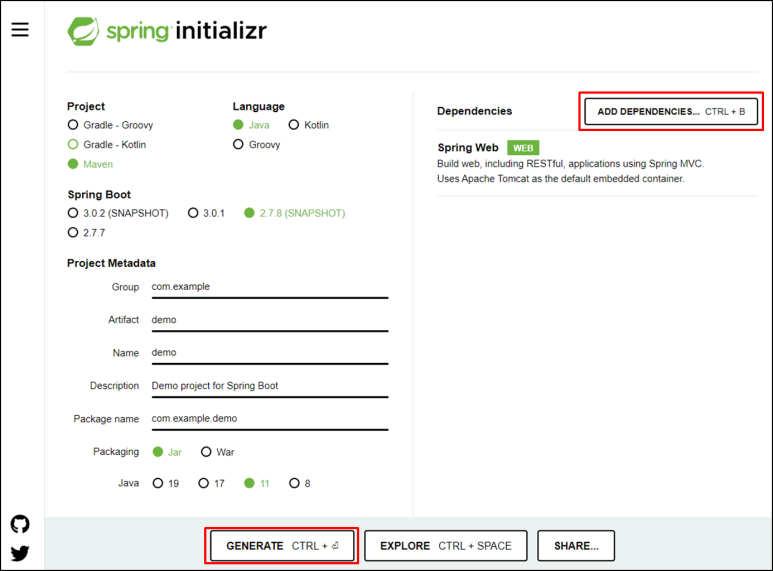
Task: Select Spring Boot 3.0.2 (SNAPSHOT)
Action: (x=118, y=213)
